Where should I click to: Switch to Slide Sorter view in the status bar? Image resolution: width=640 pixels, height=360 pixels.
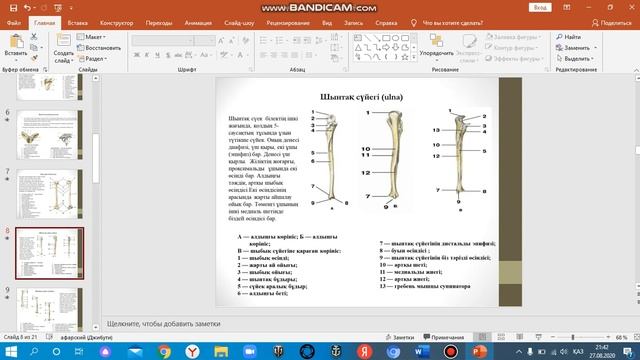[501, 337]
